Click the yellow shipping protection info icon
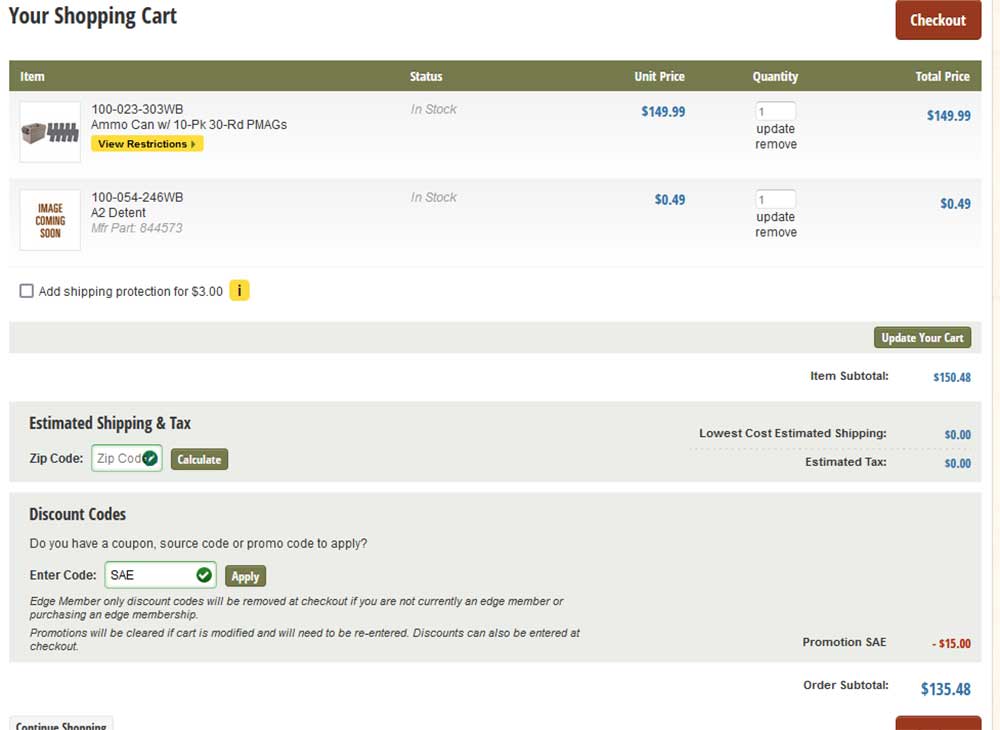The width and height of the screenshot is (1000, 730). 239,291
